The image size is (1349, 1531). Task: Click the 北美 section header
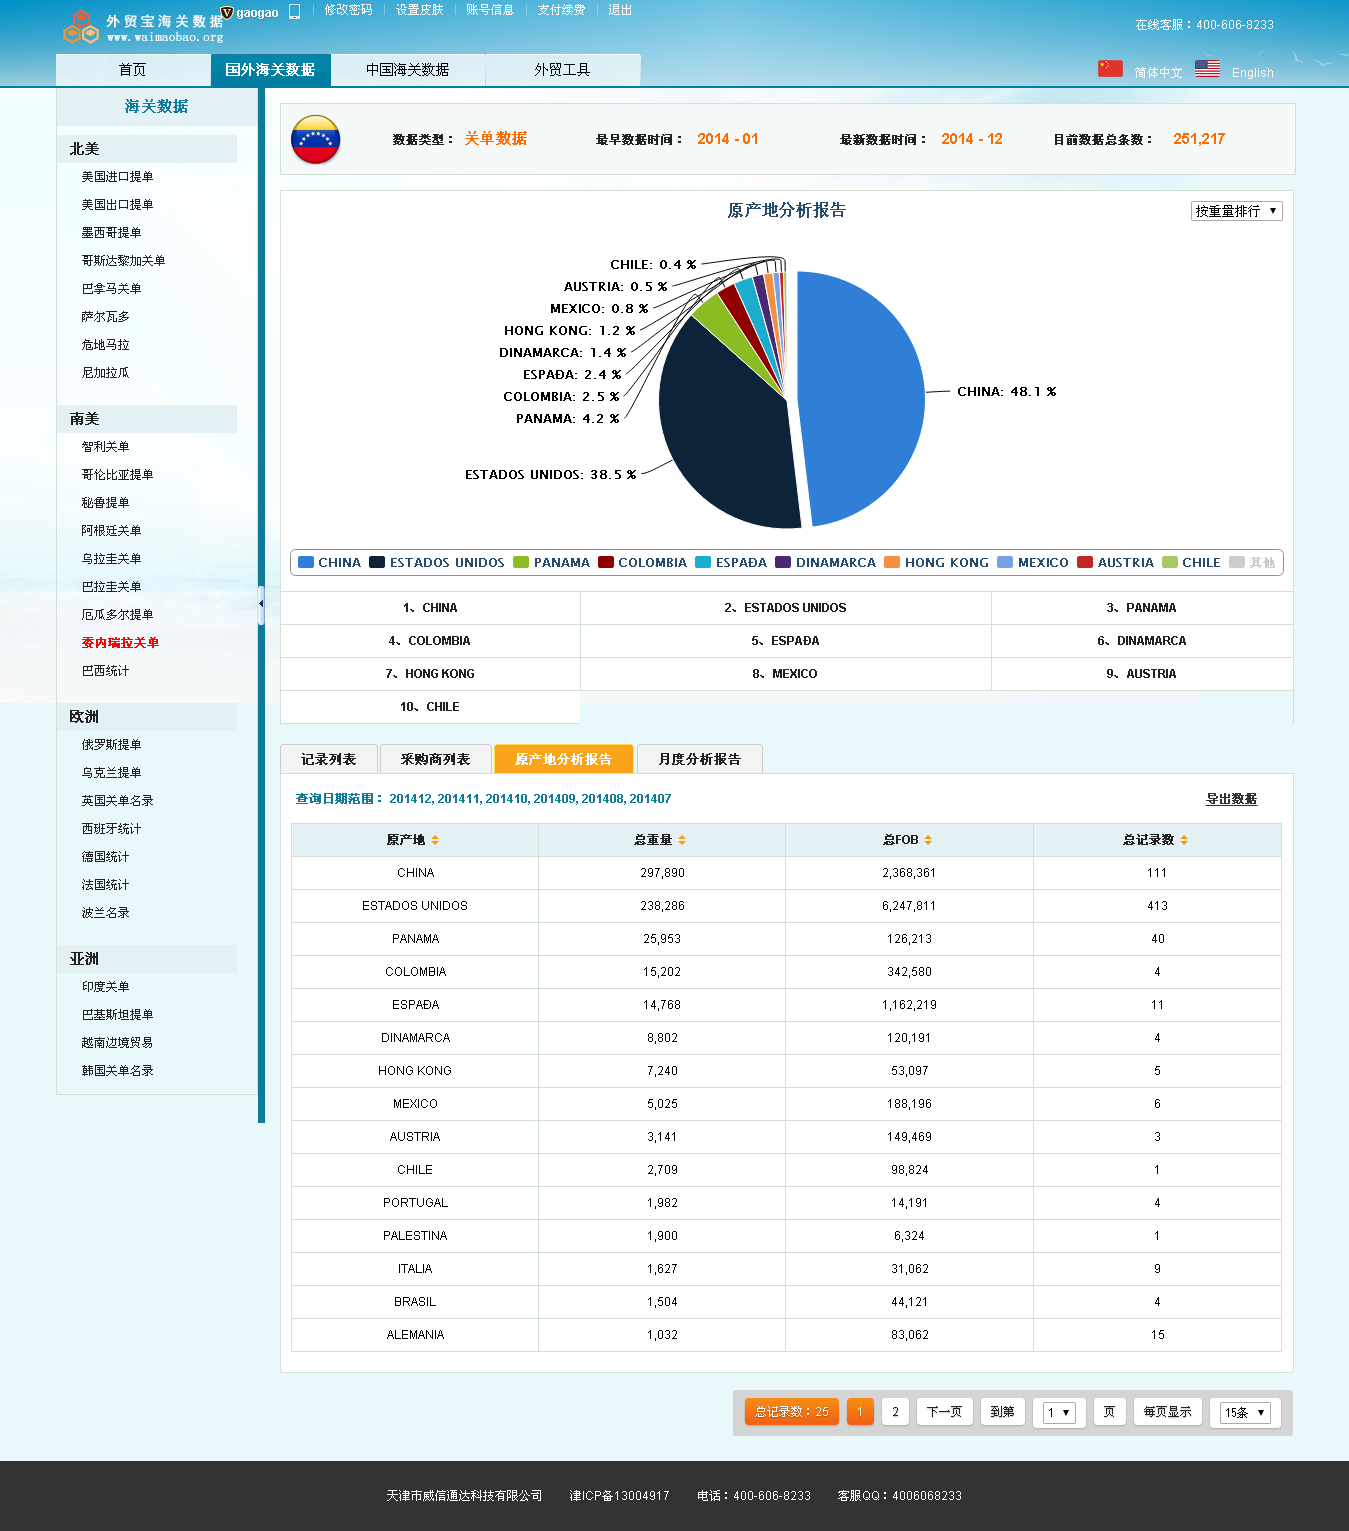tap(147, 149)
